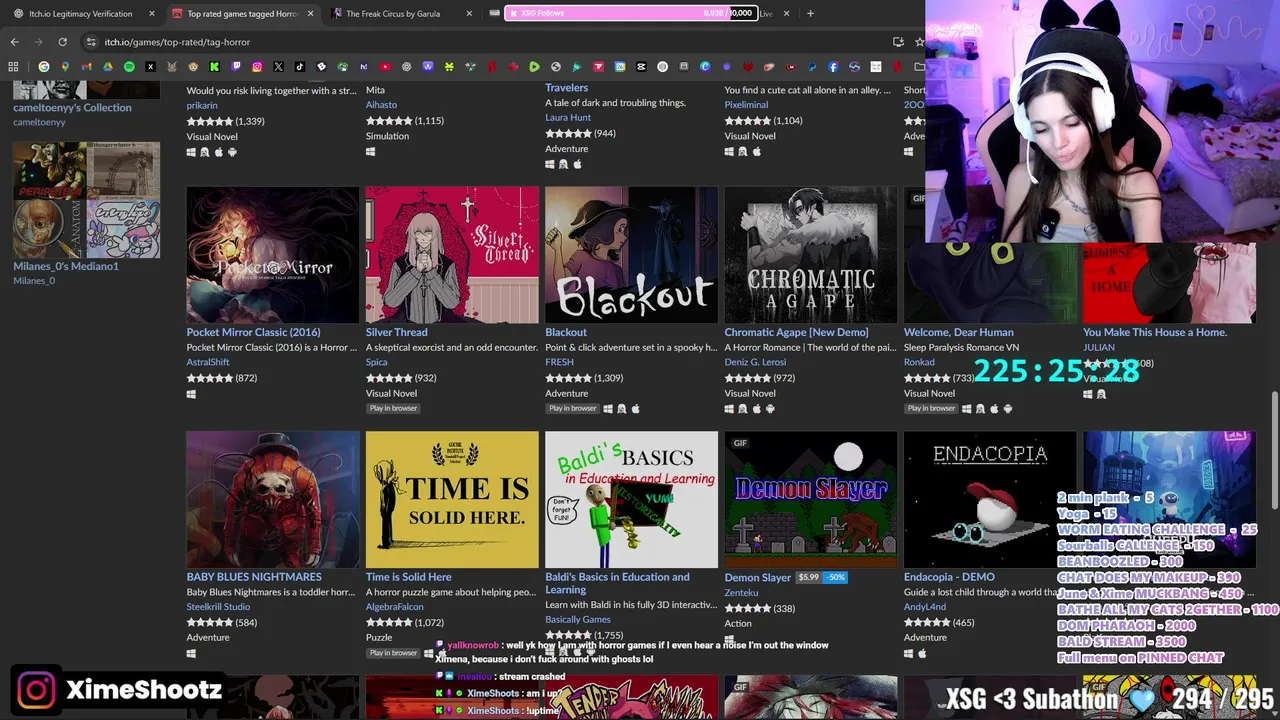The height and width of the screenshot is (720, 1280).
Task: Click the macOS icon under Blackout
Action: 635,408
